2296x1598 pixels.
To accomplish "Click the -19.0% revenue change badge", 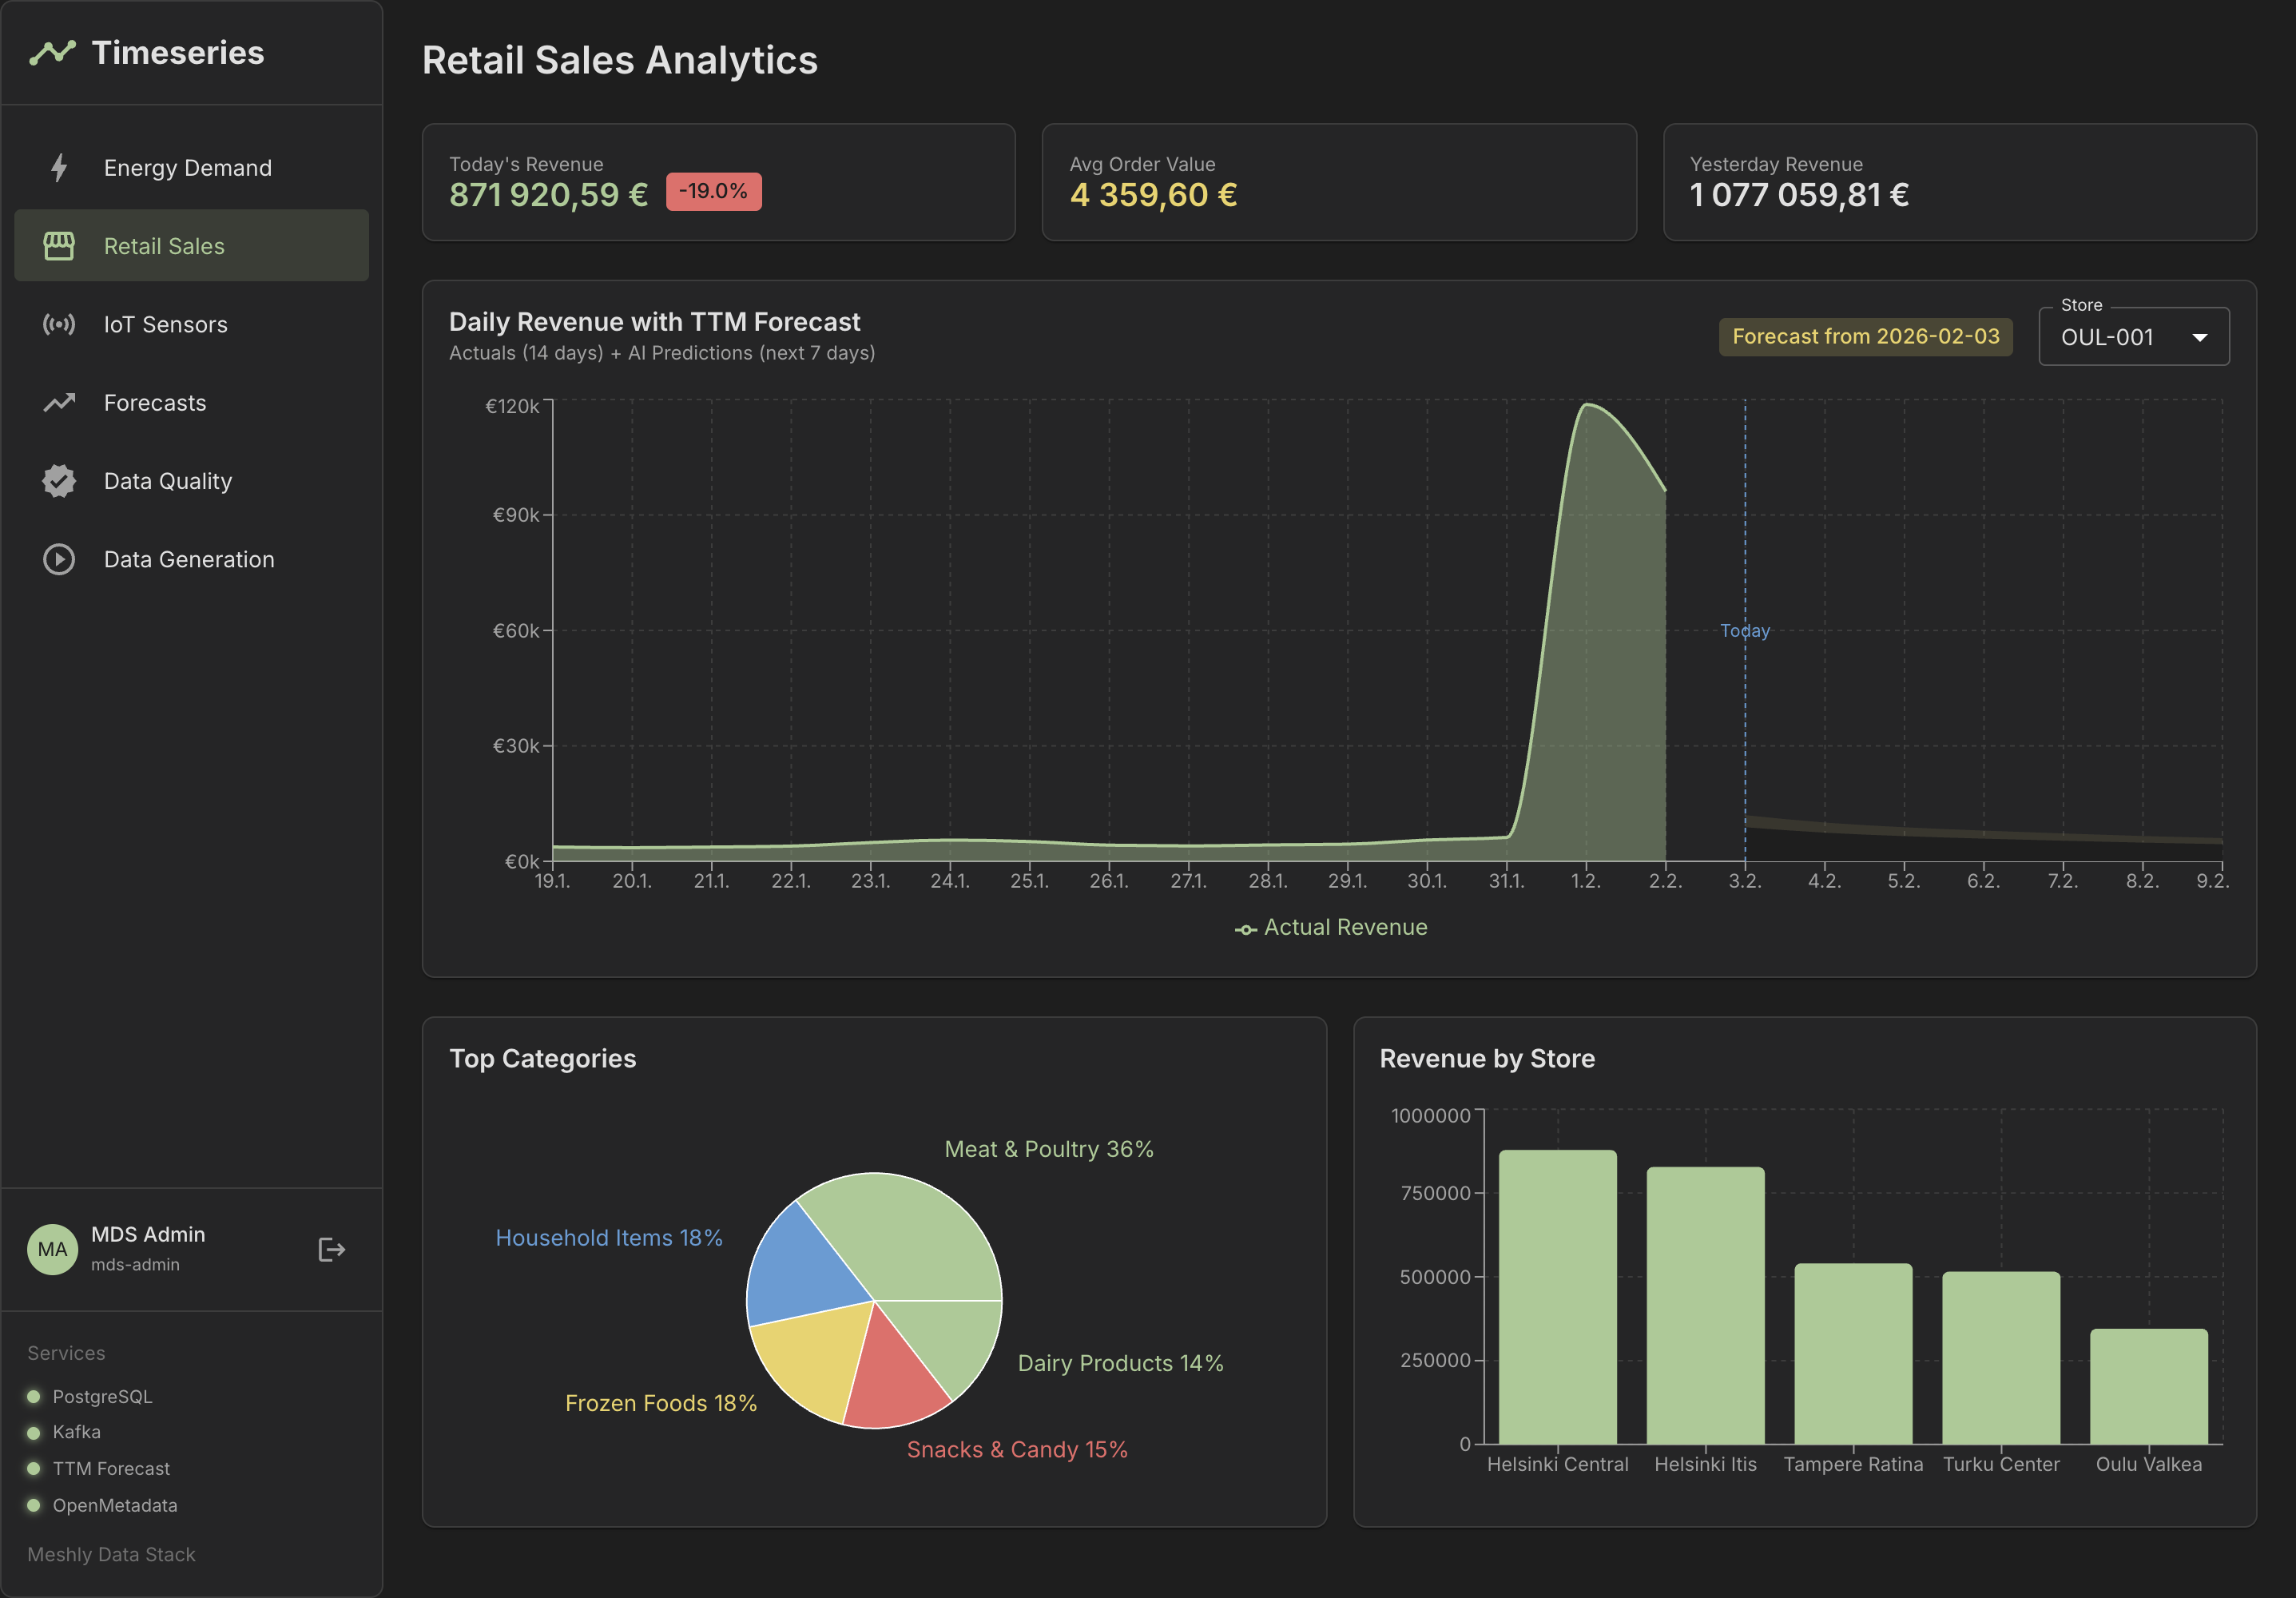I will [x=713, y=191].
